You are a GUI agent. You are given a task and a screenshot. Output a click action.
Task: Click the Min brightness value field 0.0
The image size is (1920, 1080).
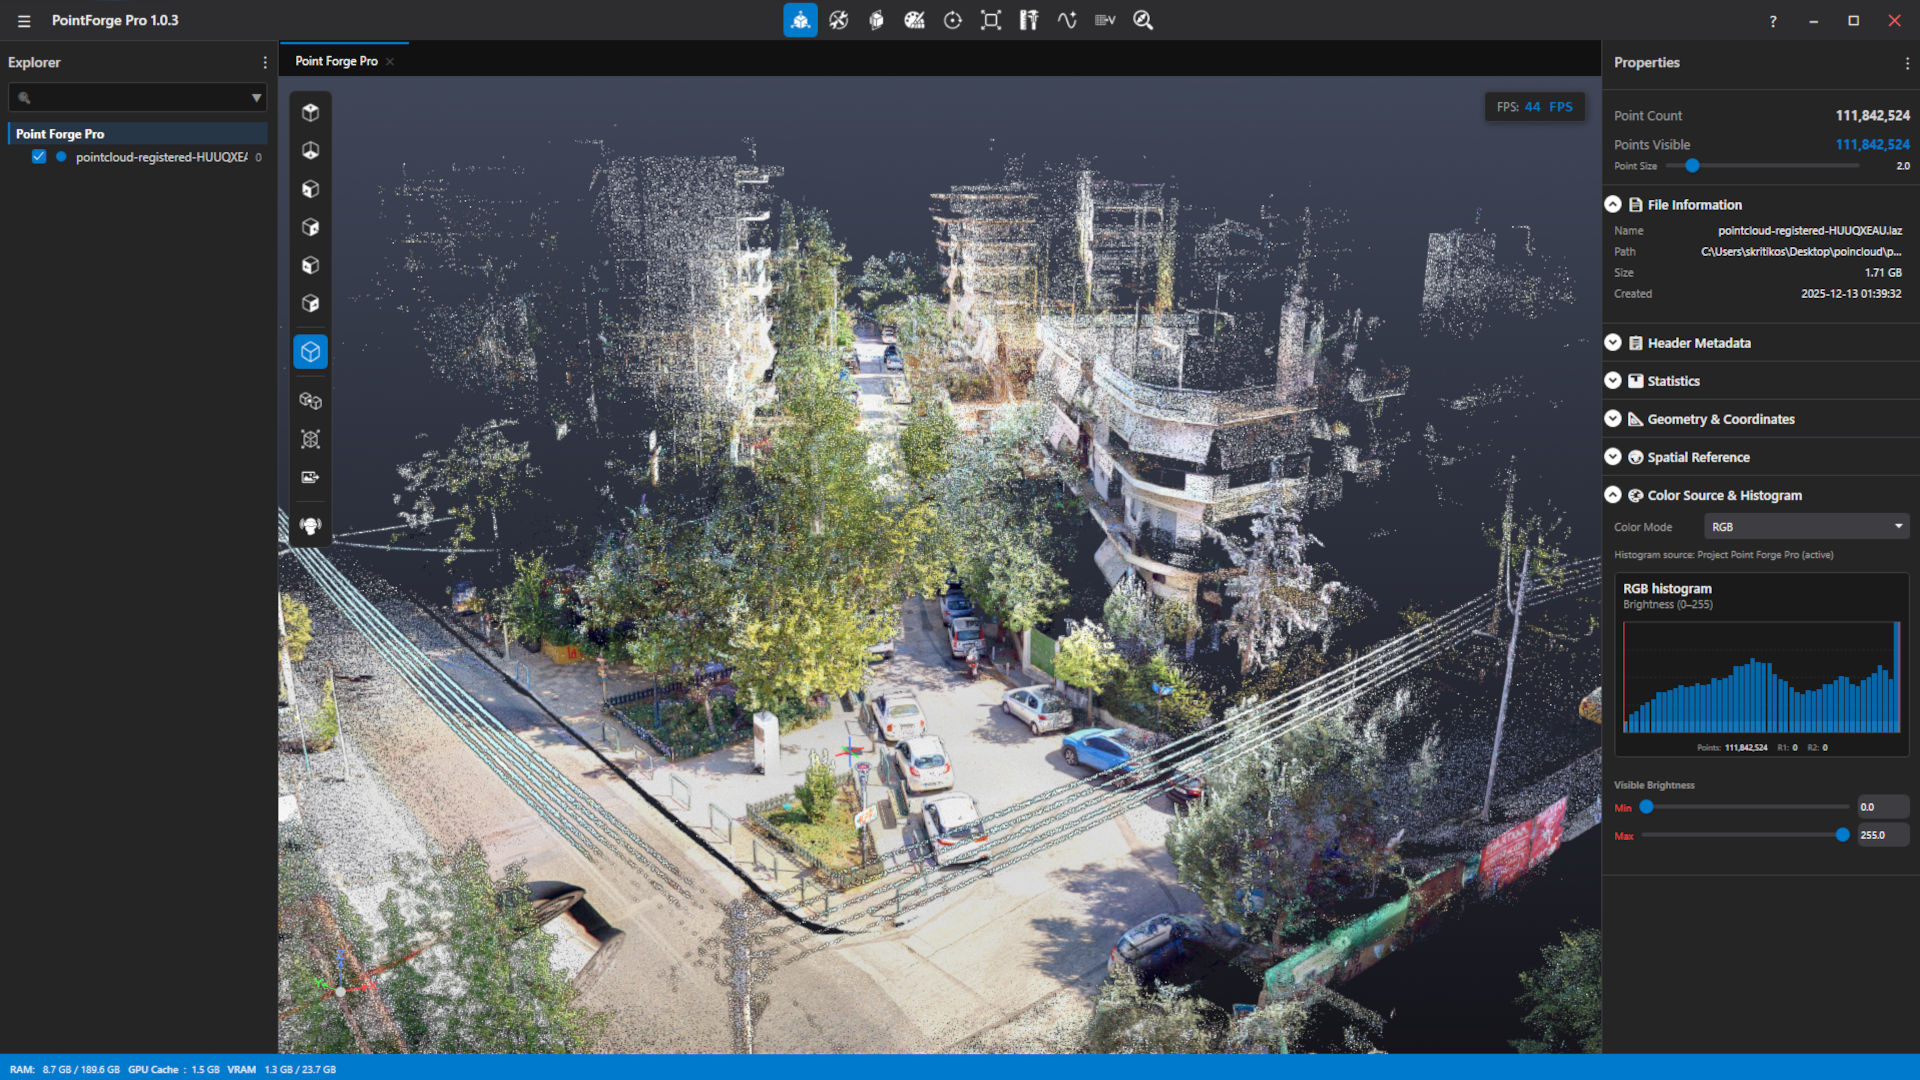(x=1883, y=807)
